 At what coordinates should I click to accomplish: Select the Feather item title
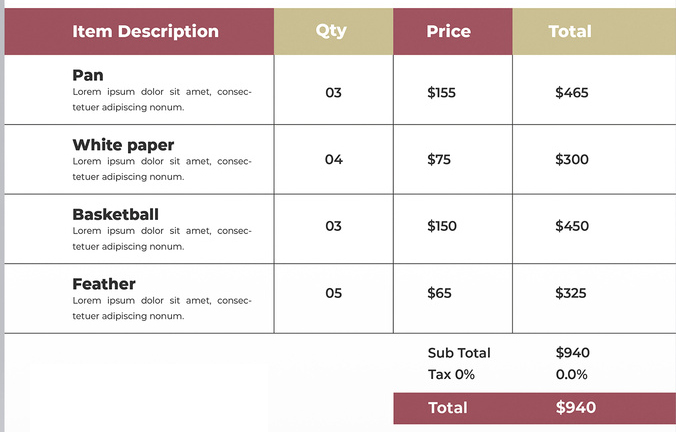pos(104,284)
